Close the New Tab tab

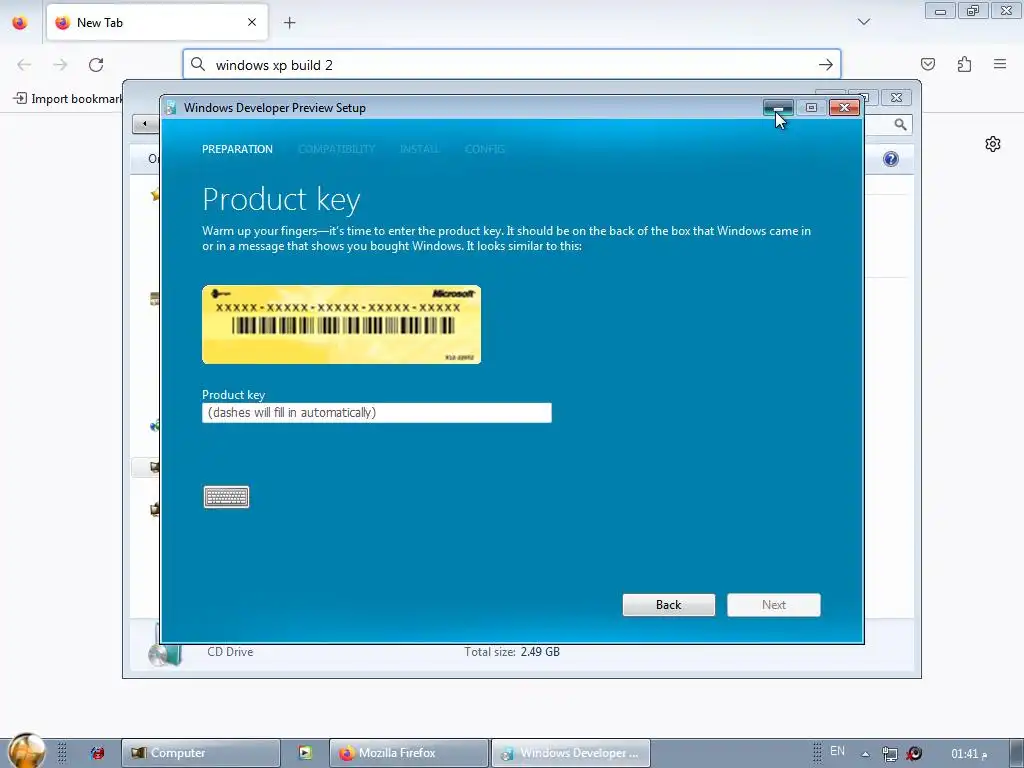coord(252,22)
